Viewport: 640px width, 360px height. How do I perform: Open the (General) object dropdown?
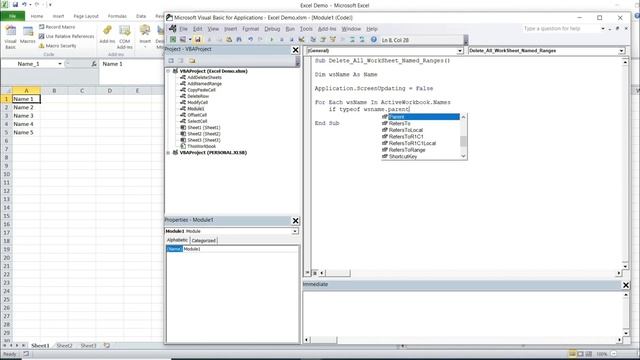coord(460,51)
